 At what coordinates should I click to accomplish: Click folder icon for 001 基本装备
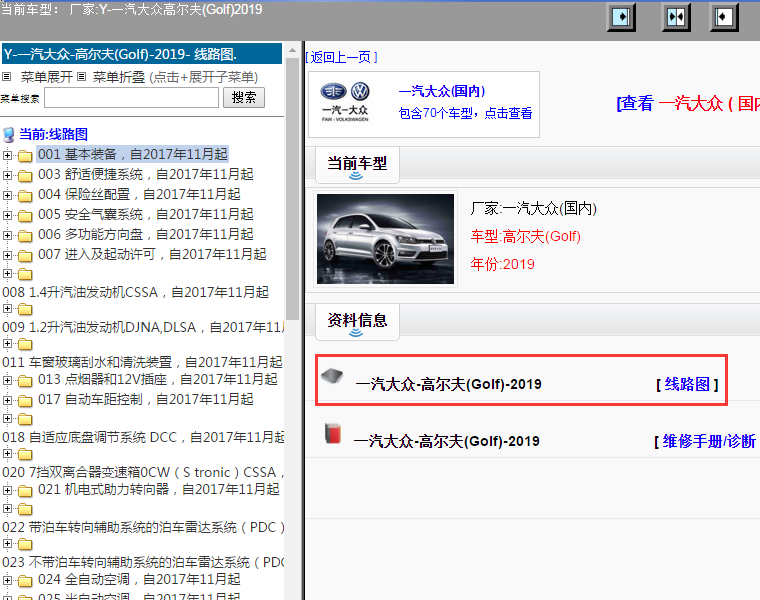(25, 156)
